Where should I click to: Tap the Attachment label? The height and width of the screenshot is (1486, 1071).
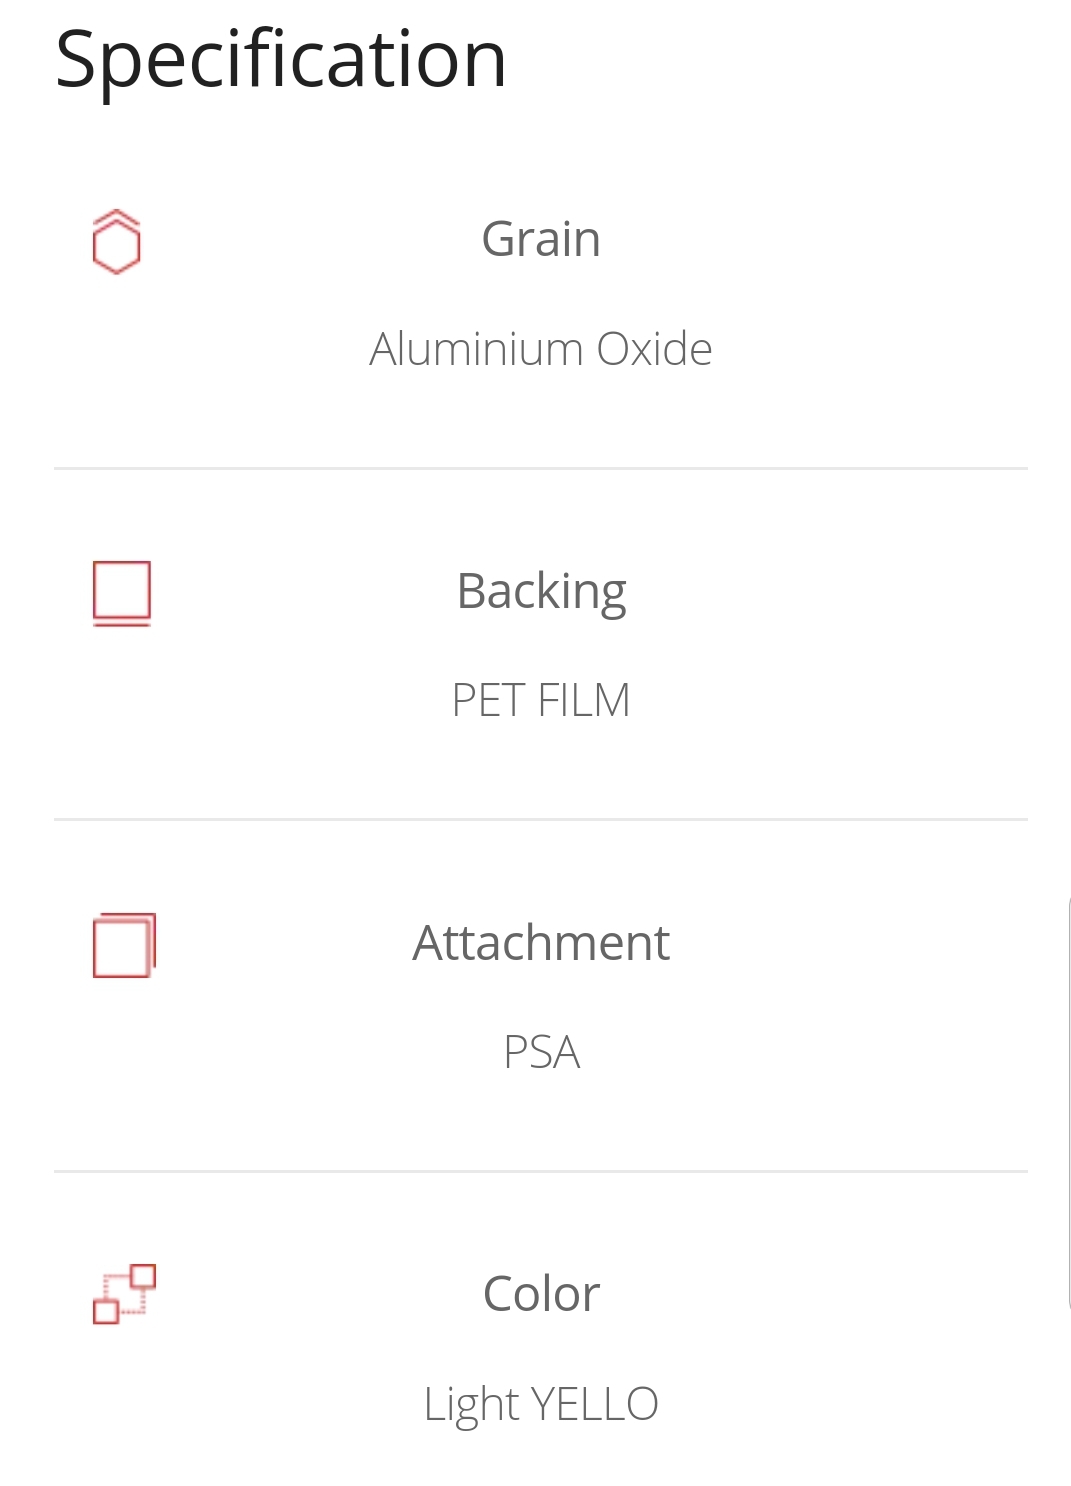(541, 942)
